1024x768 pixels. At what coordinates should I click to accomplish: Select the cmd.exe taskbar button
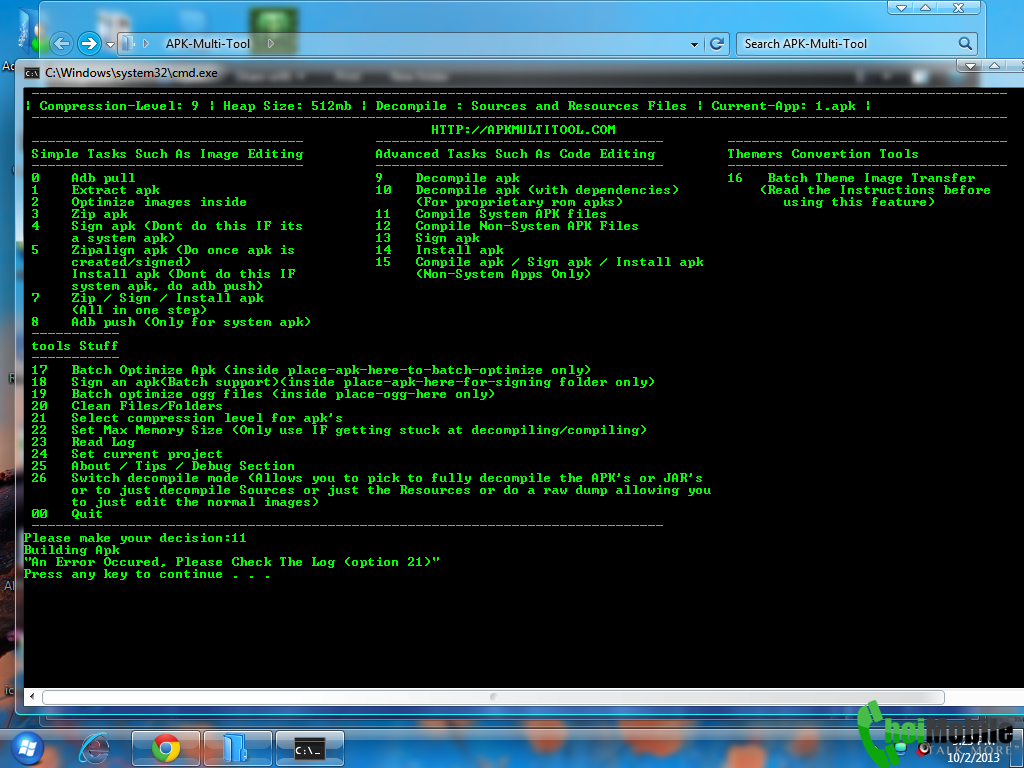point(310,748)
